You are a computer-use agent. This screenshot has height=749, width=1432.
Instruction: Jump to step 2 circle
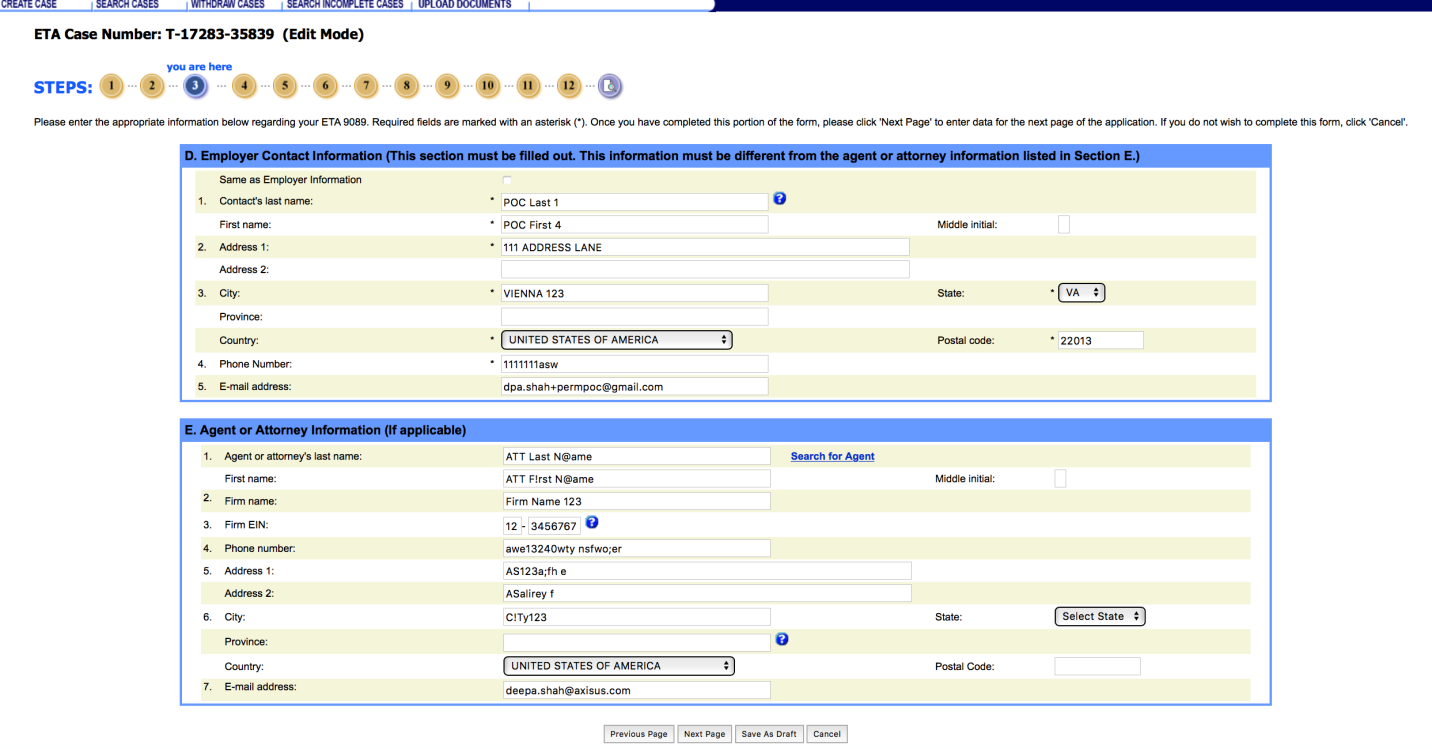point(151,86)
